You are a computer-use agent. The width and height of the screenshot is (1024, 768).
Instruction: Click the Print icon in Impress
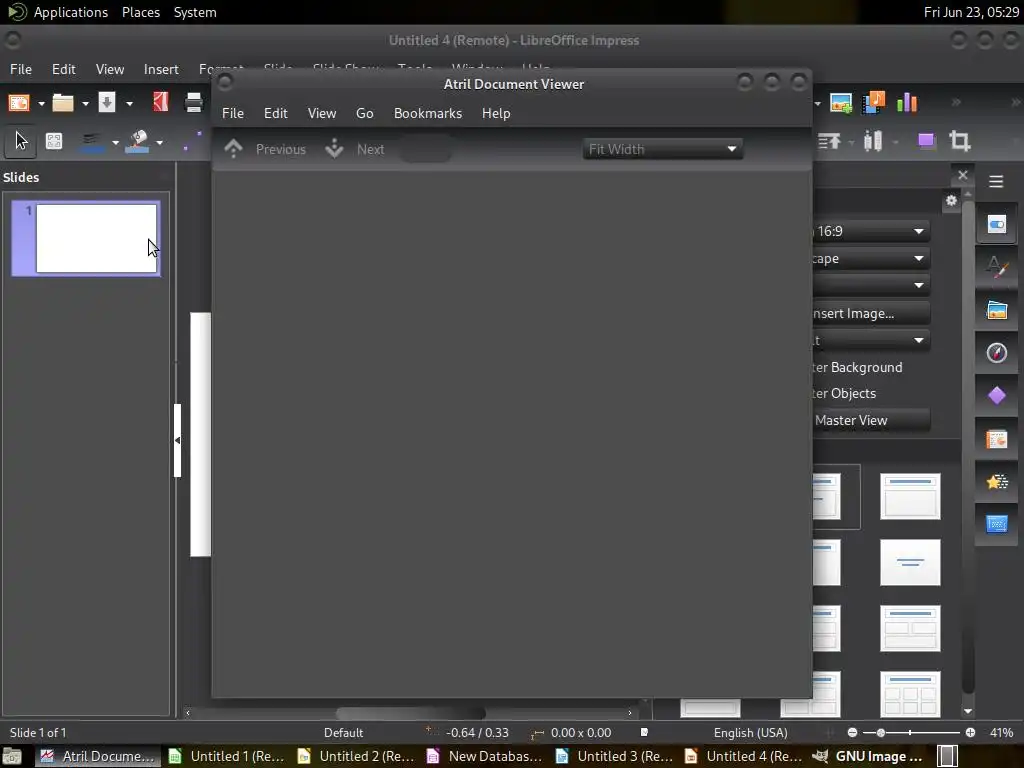(x=194, y=103)
